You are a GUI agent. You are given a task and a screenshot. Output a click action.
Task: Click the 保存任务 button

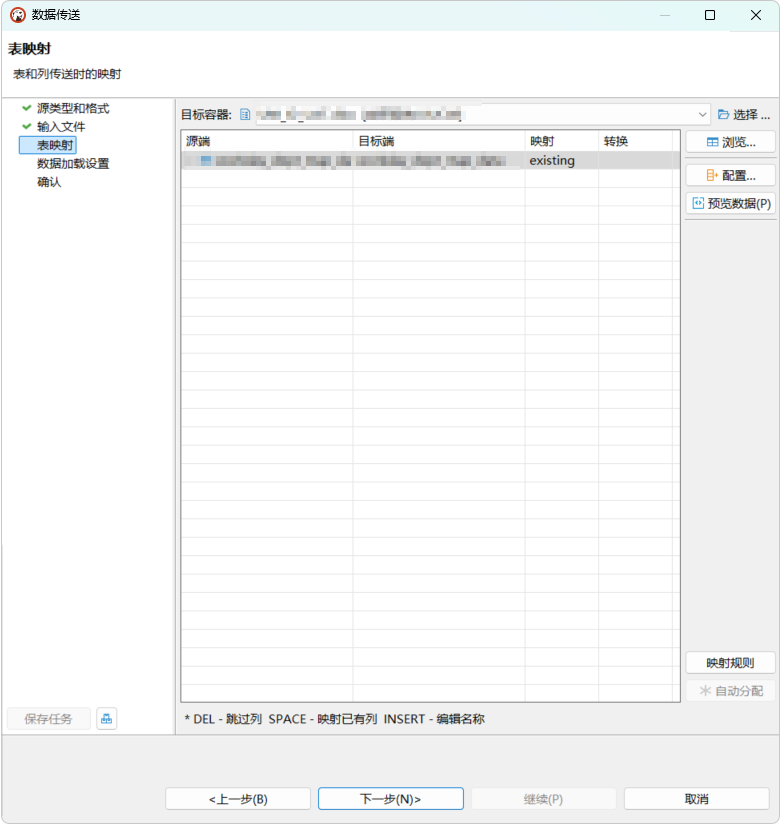[x=48, y=719]
